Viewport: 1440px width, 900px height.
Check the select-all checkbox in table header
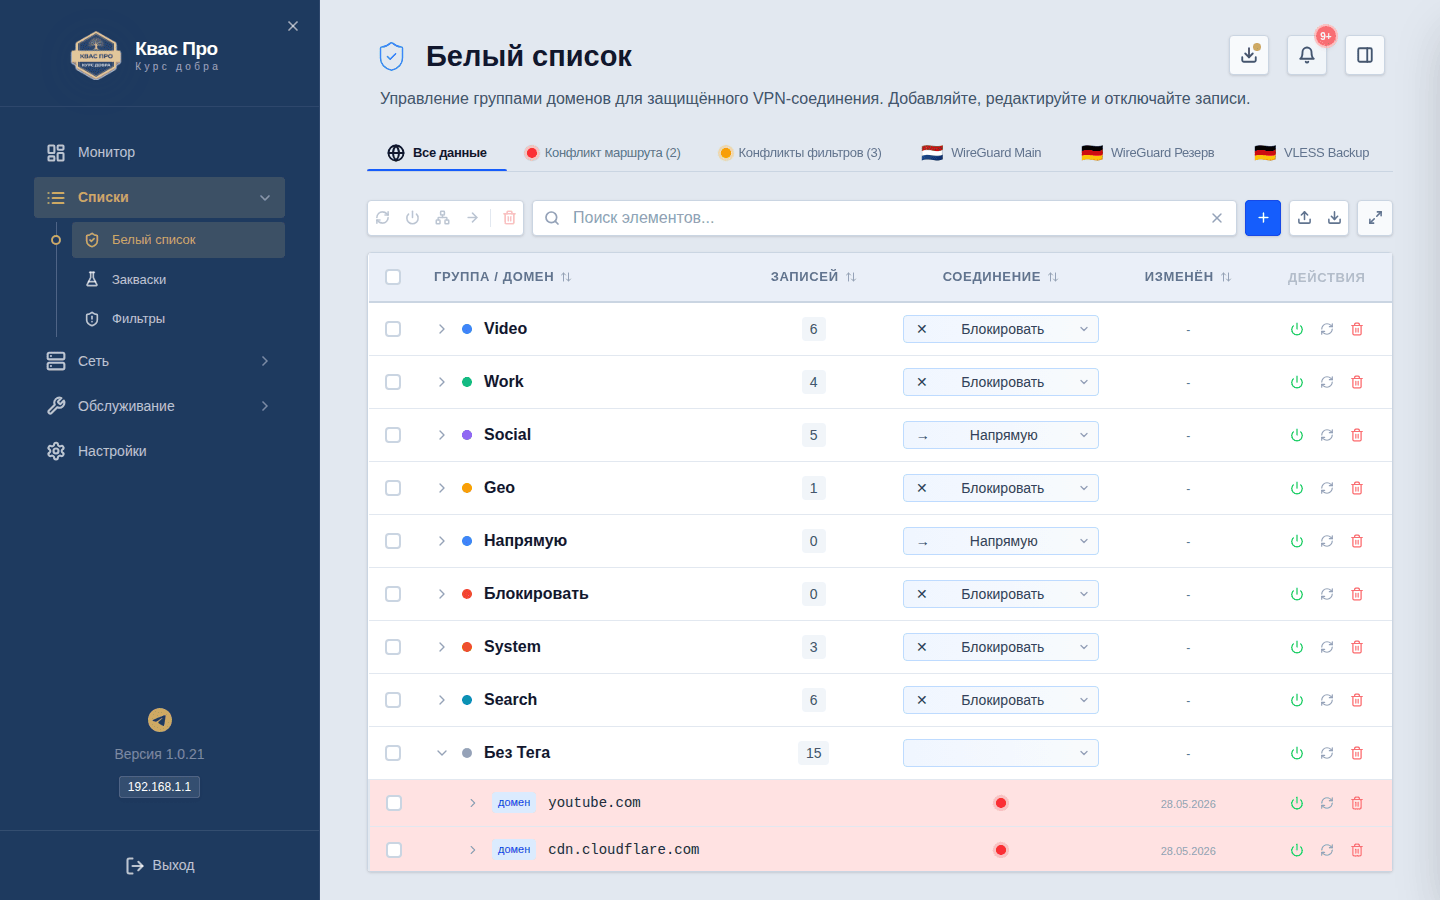(x=393, y=277)
